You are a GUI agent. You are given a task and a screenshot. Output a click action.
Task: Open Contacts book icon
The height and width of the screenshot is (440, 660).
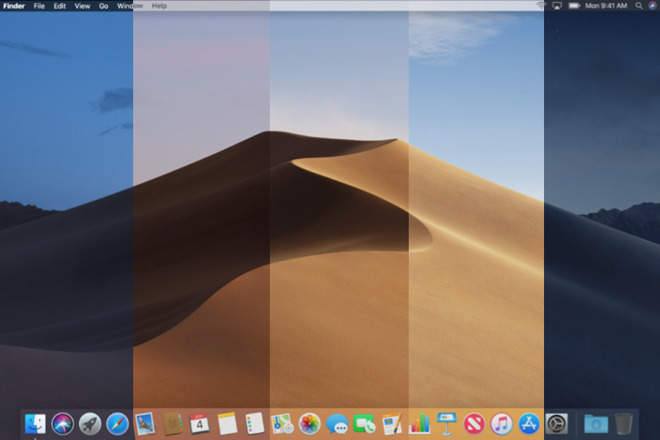(172, 424)
